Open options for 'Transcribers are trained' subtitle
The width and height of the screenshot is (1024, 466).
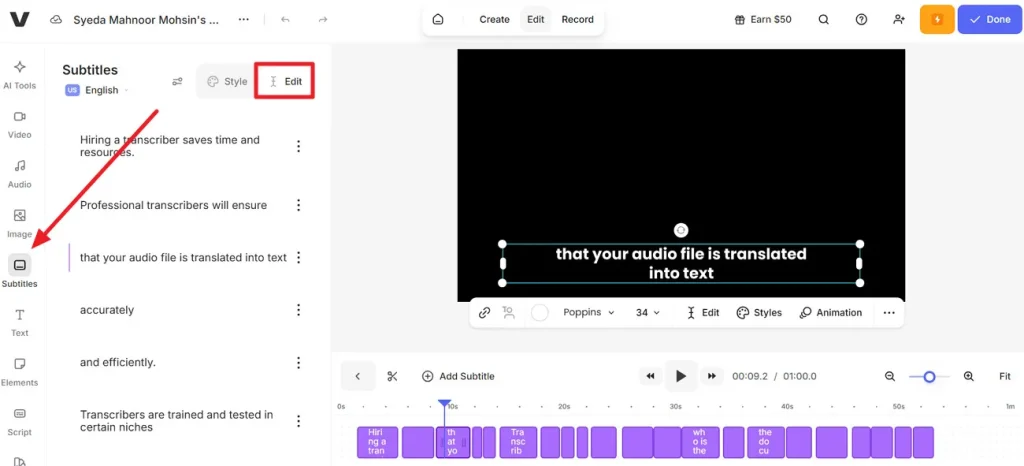(x=298, y=421)
